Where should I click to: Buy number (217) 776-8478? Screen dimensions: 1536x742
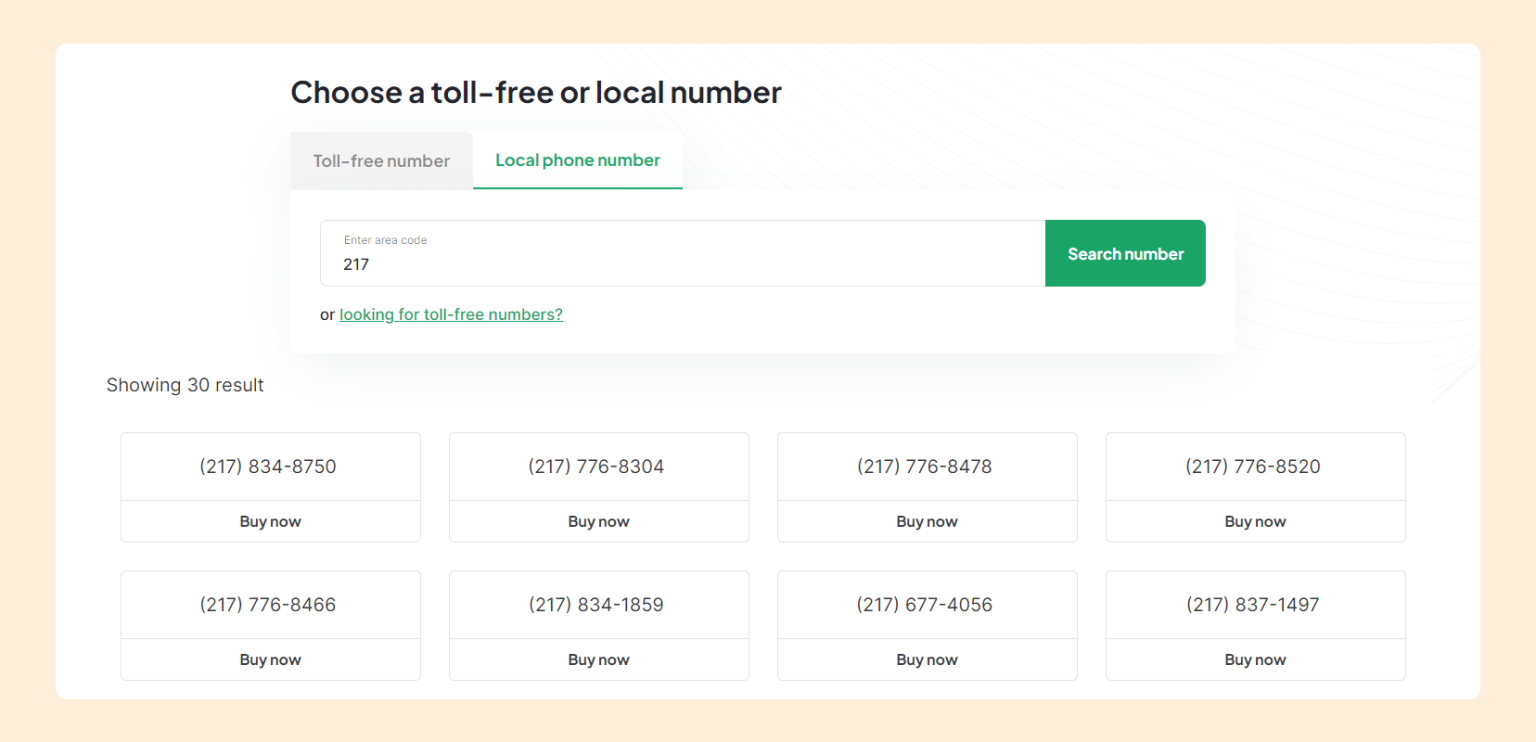[x=926, y=521]
